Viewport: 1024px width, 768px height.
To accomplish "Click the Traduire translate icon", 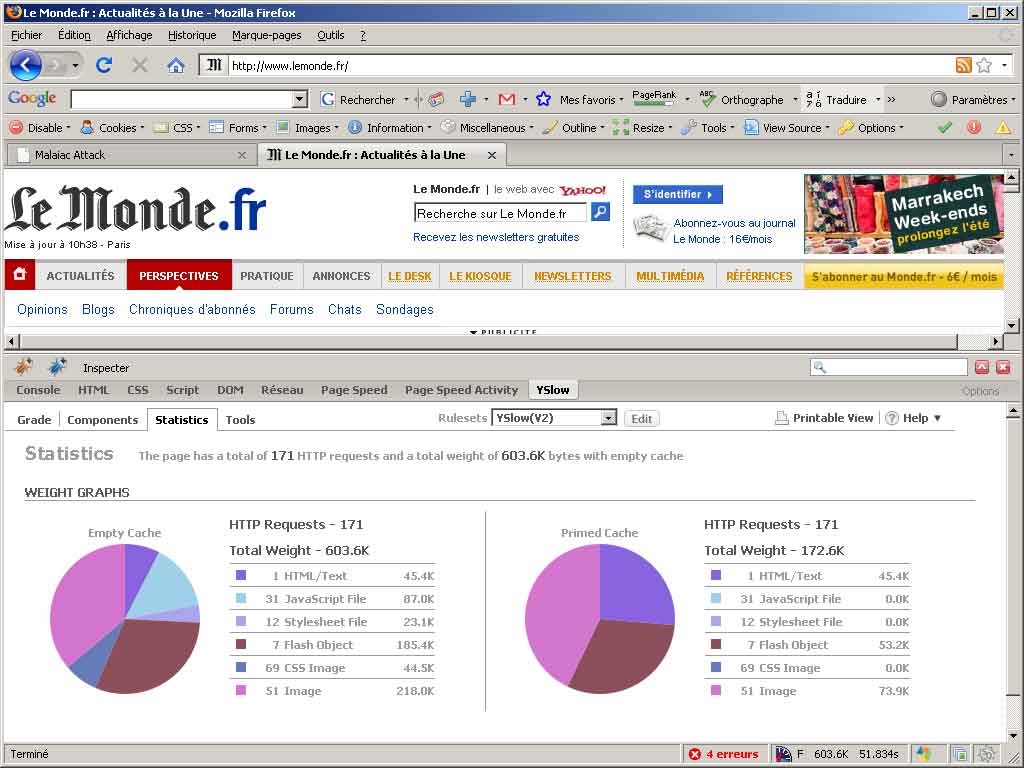I will coord(814,99).
